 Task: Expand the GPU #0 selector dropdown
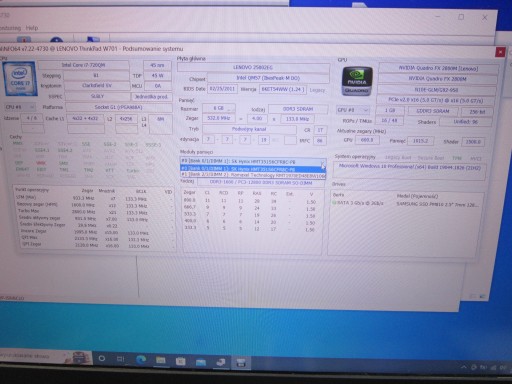point(353,110)
